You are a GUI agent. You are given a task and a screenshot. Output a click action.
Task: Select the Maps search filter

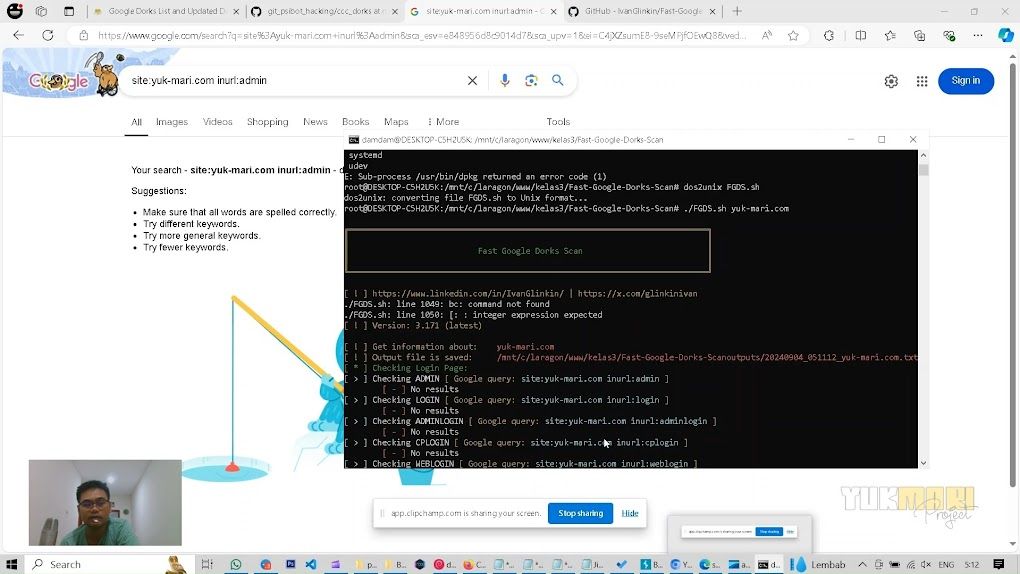396,122
